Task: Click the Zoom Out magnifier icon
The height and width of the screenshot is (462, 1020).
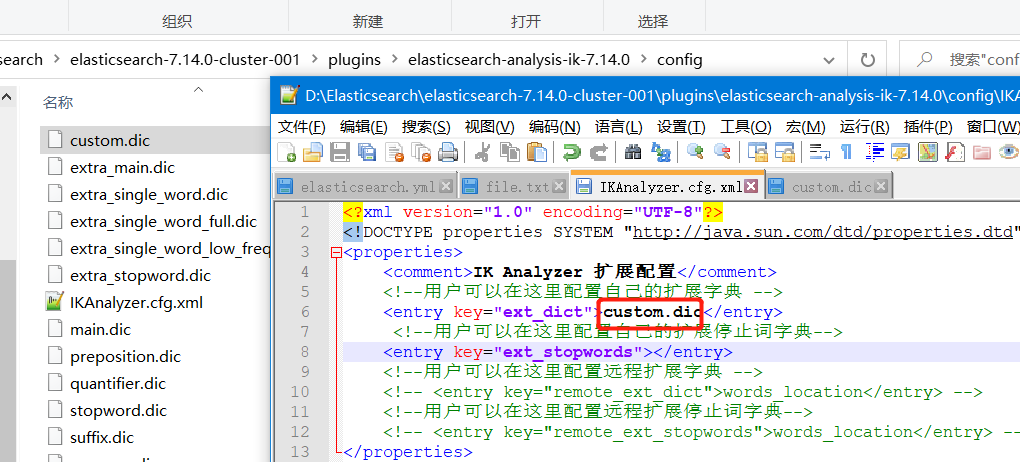Action: tap(722, 152)
